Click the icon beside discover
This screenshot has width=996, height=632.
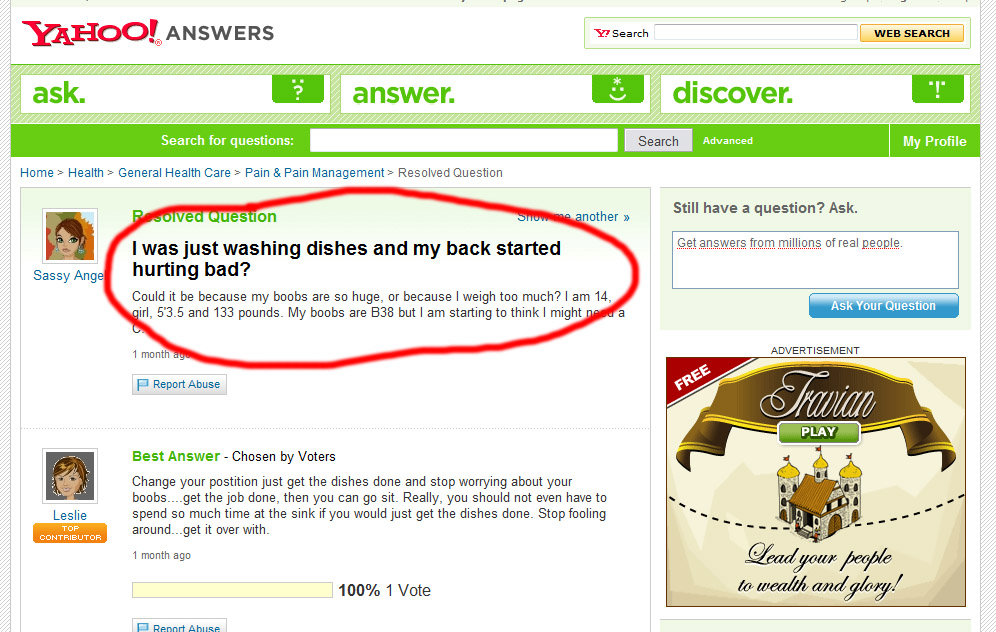[938, 89]
